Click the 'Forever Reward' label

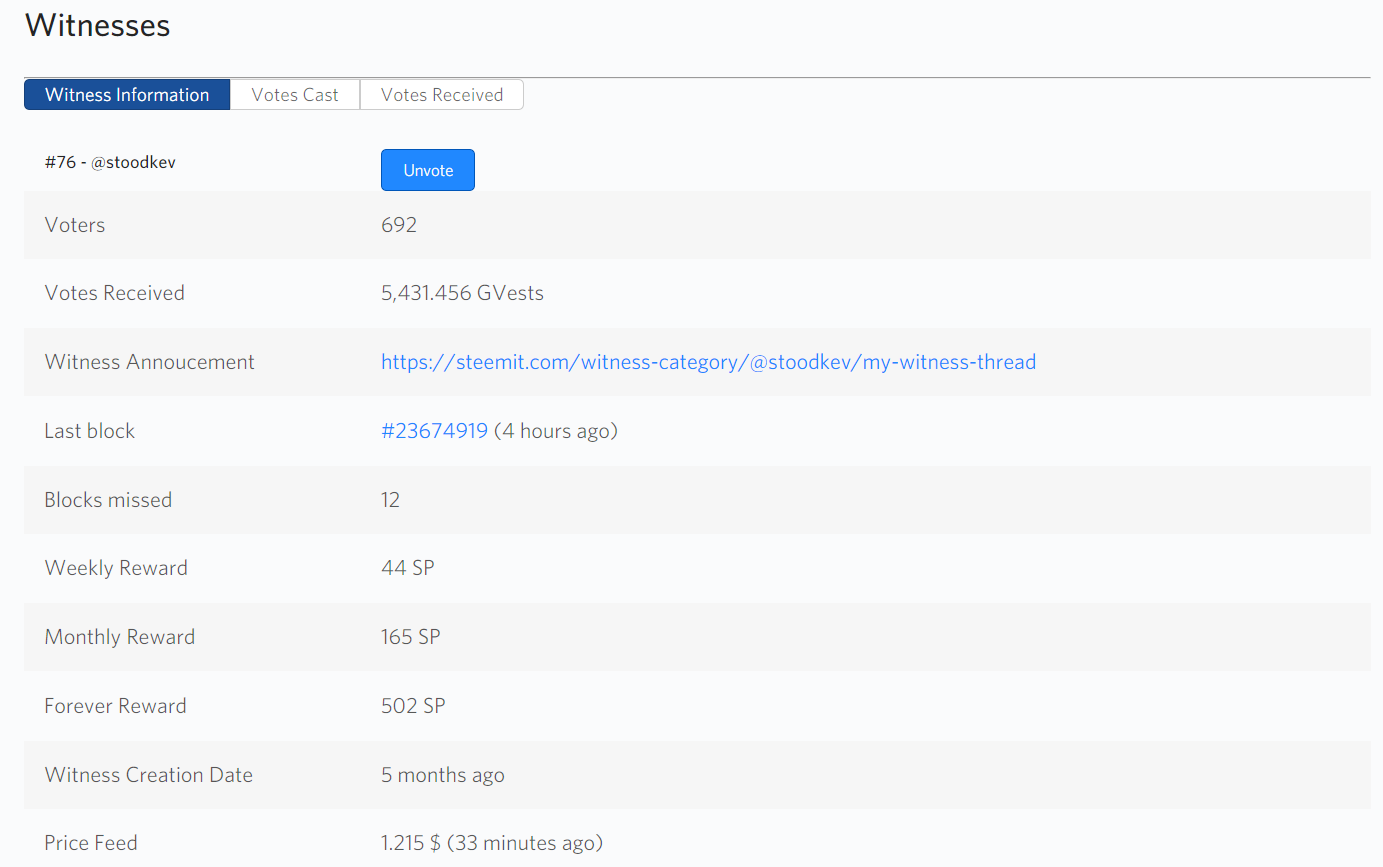click(x=116, y=706)
